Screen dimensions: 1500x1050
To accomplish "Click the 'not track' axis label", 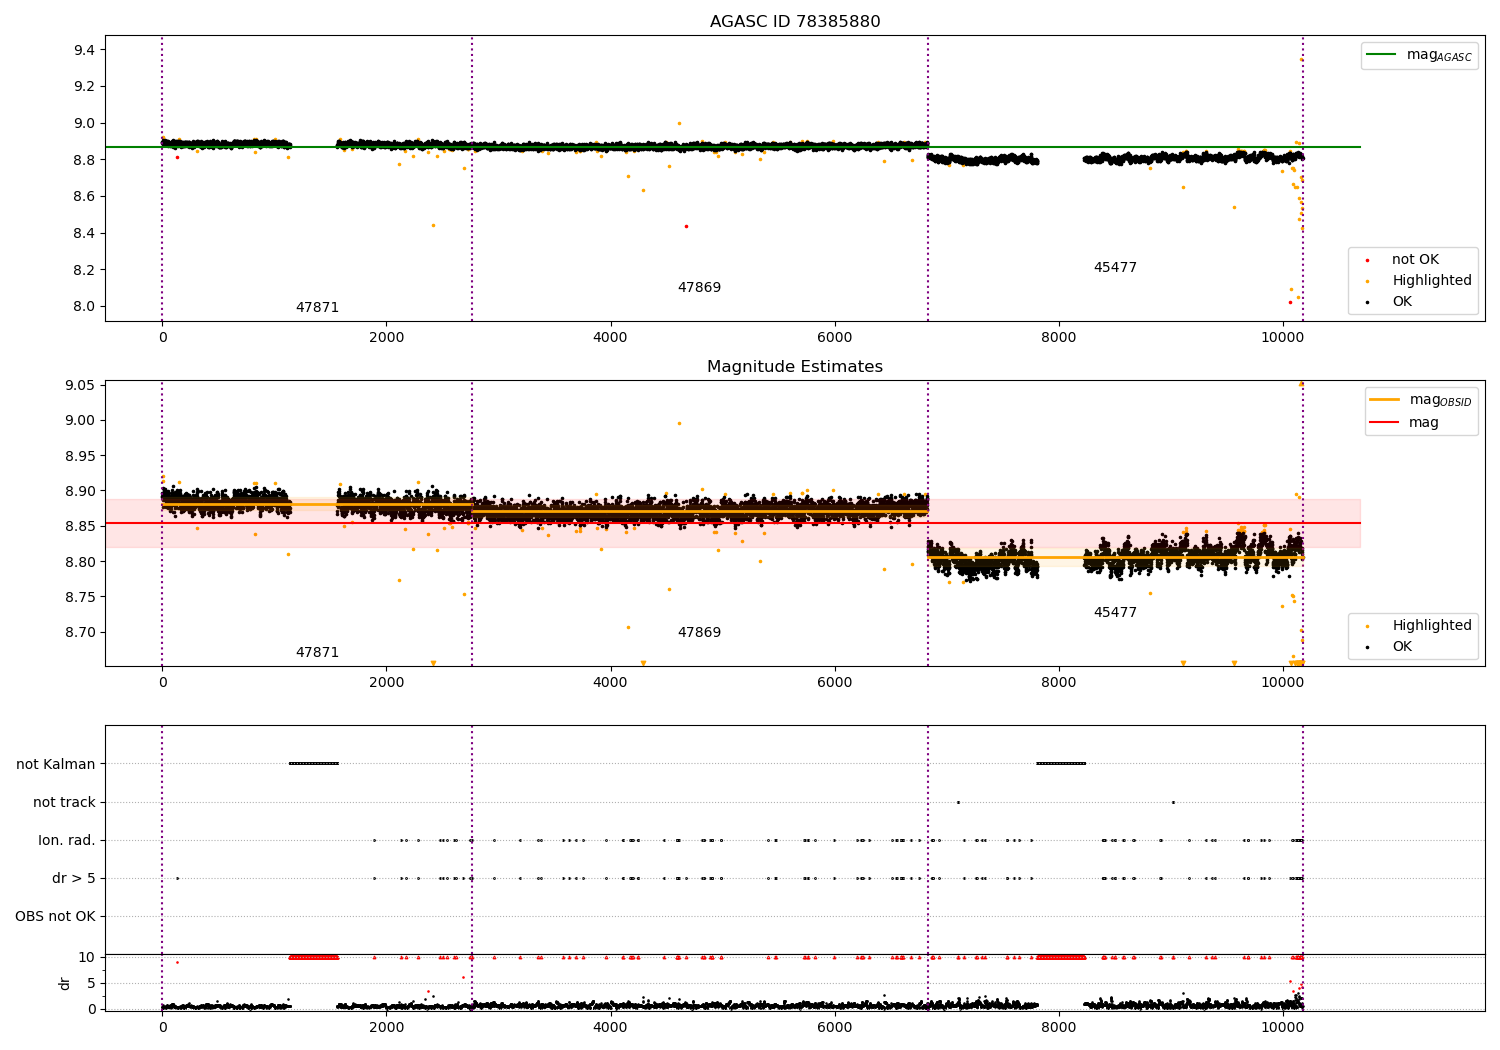I will pos(64,803).
